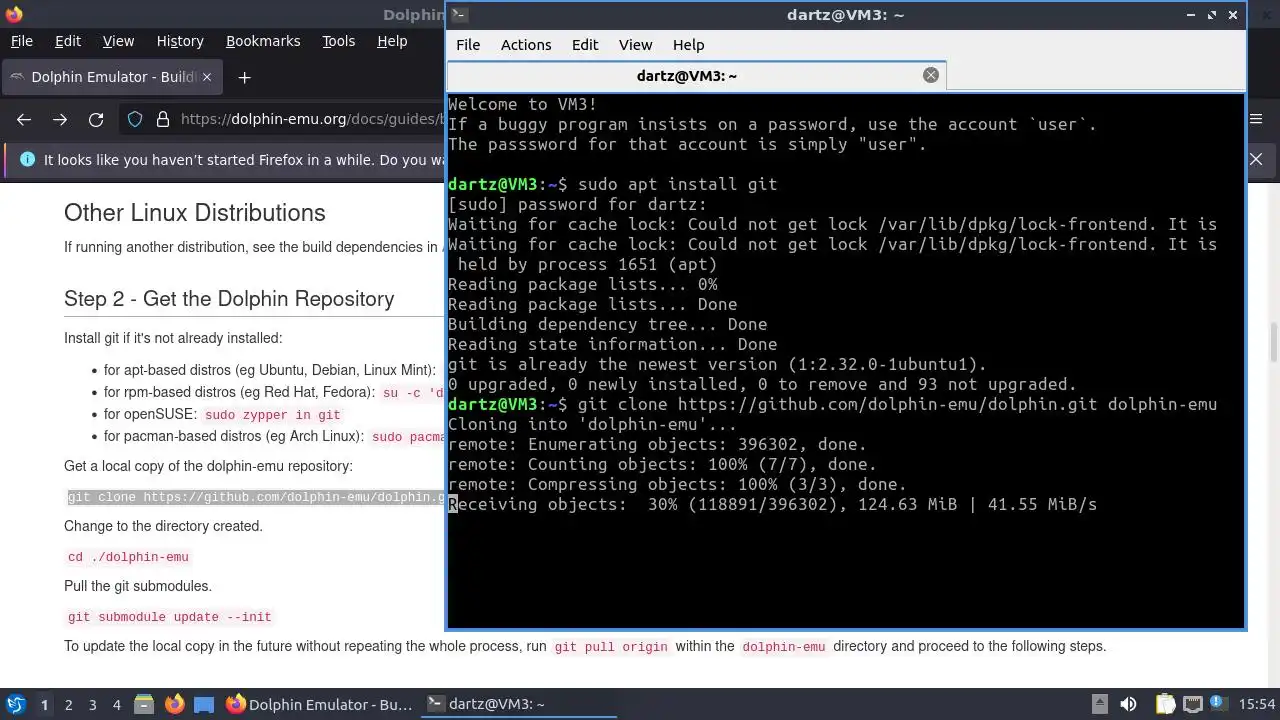The height and width of the screenshot is (720, 1280).
Task: Open Firefox View menu
Action: tap(118, 41)
